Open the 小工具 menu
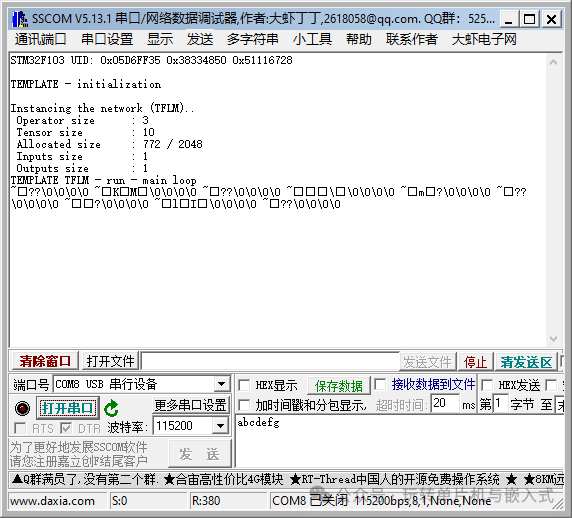This screenshot has height=518, width=572. 312,39
